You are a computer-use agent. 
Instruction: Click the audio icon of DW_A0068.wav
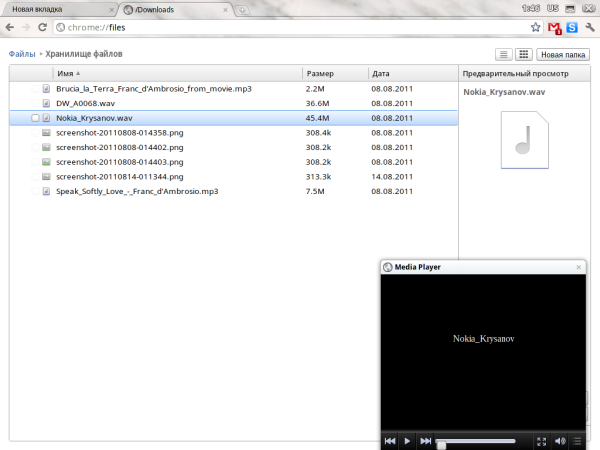[x=46, y=103]
